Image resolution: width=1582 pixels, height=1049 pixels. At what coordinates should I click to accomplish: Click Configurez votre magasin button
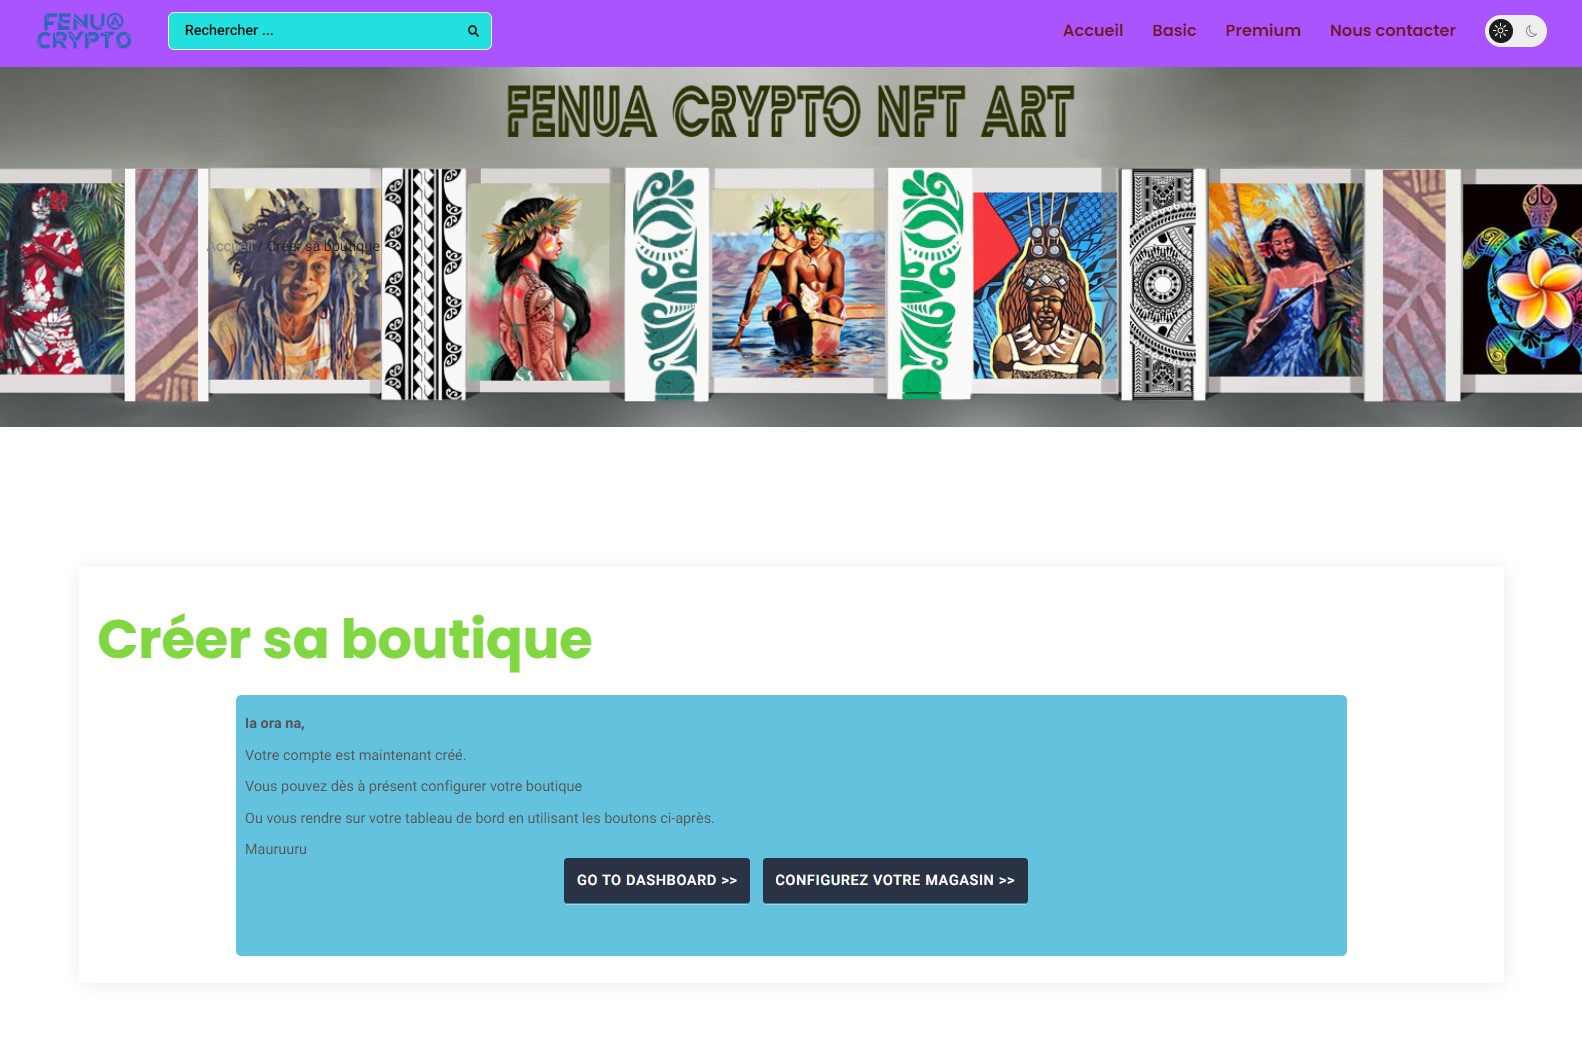pyautogui.click(x=895, y=881)
